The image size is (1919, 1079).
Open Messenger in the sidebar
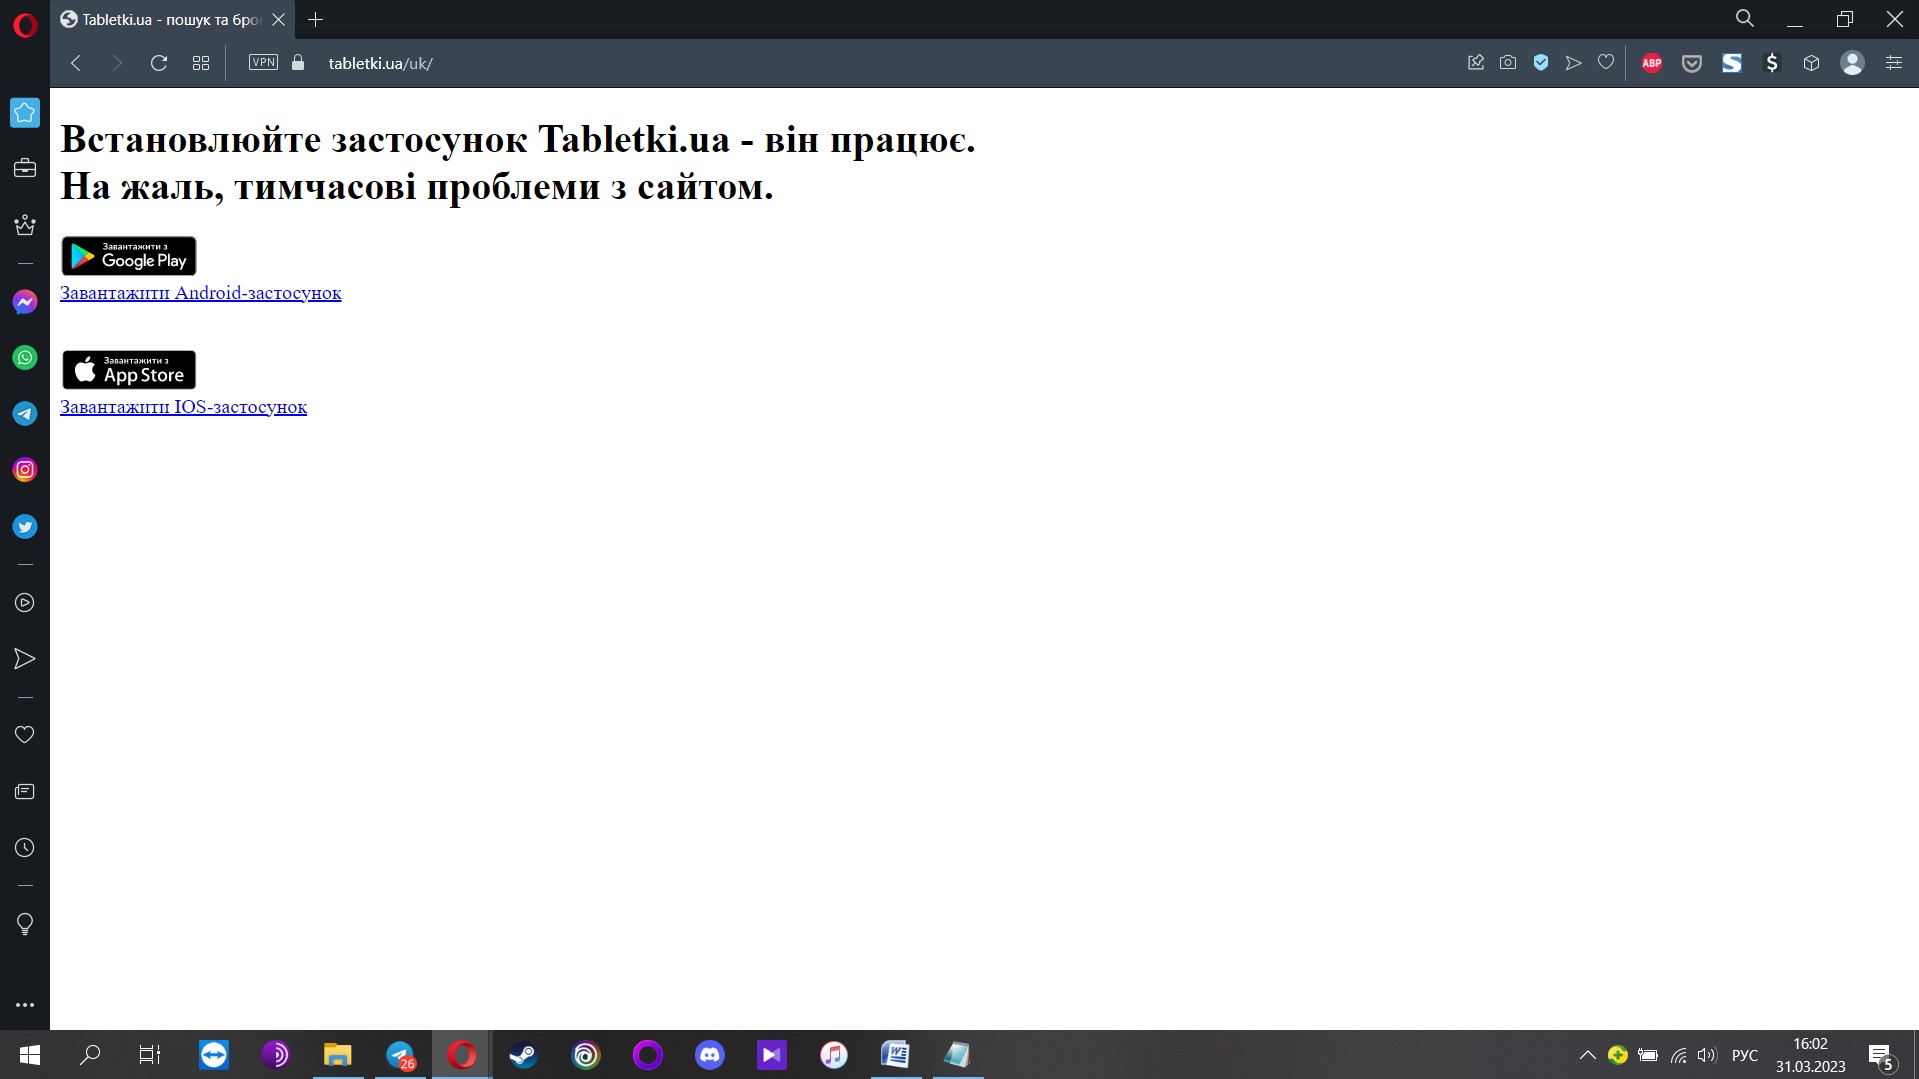(x=25, y=302)
